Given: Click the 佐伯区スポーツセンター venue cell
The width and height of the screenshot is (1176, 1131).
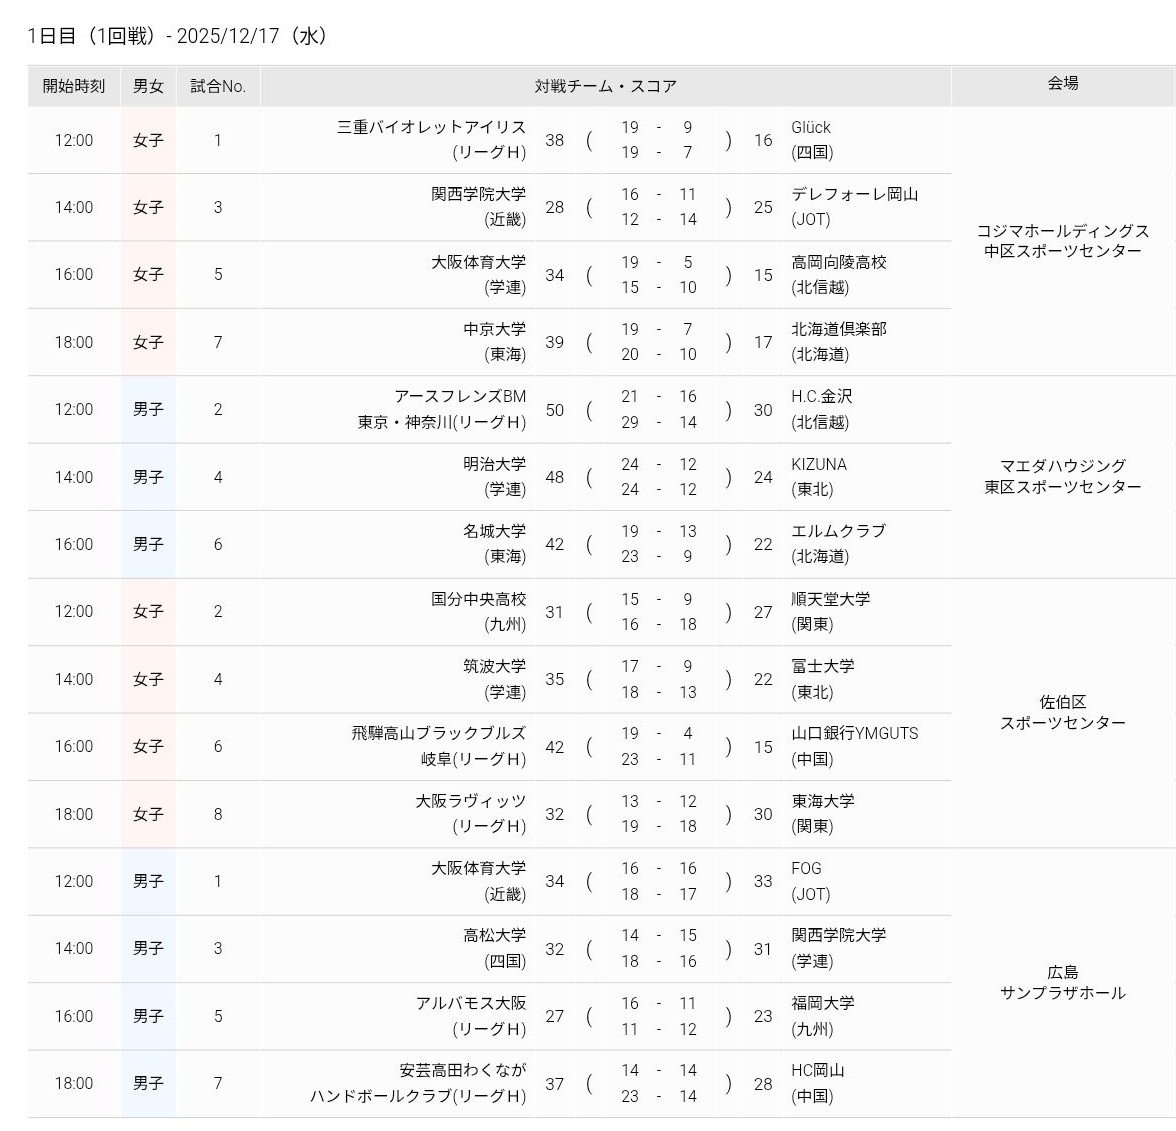Looking at the screenshot, I should 1062,712.
